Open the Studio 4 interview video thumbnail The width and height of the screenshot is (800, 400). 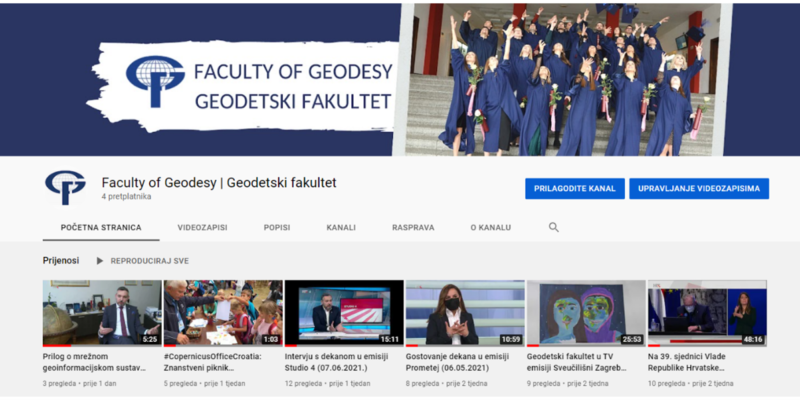(344, 313)
